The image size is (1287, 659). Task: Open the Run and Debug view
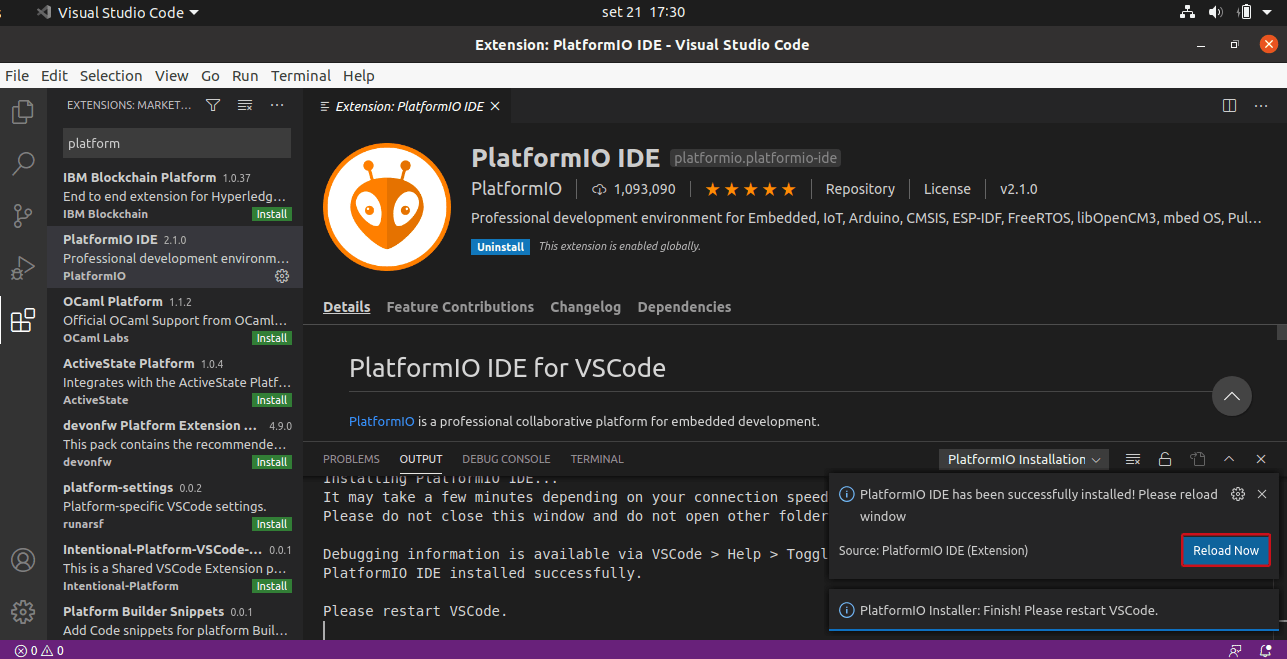click(22, 267)
